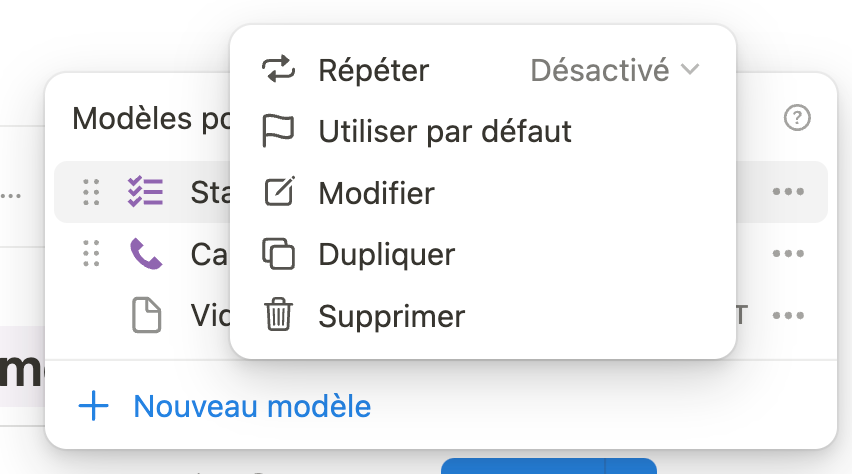Image resolution: width=852 pixels, height=474 pixels.
Task: Open three-dot menu for phone template
Action: click(x=788, y=254)
